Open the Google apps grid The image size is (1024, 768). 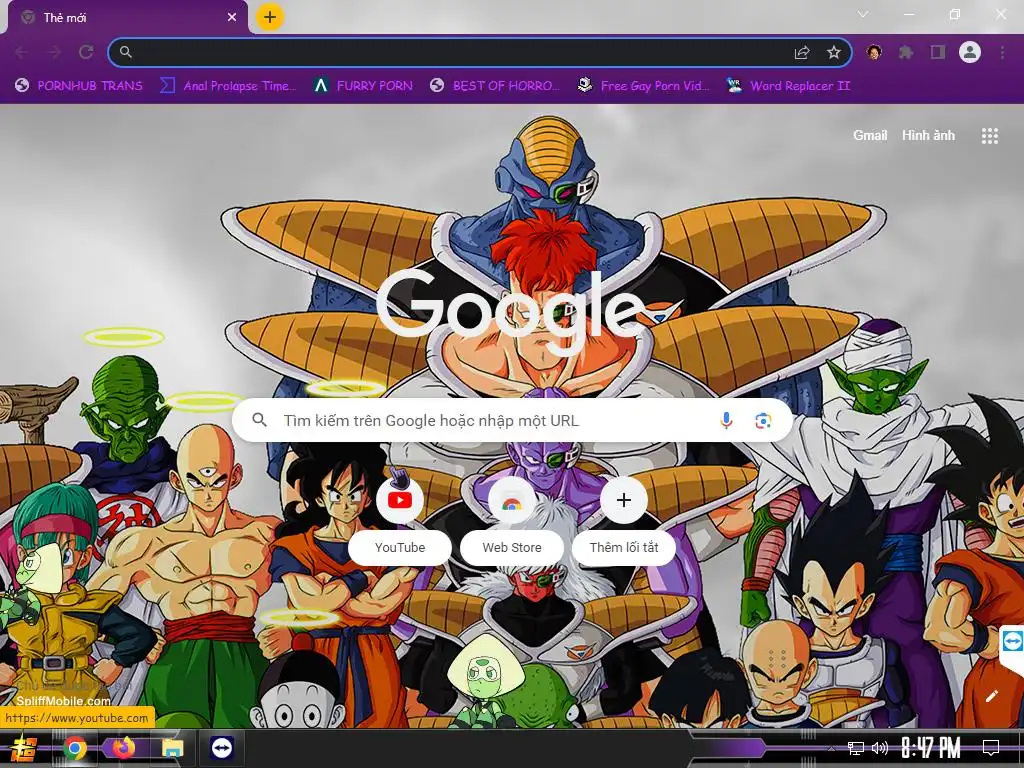989,136
